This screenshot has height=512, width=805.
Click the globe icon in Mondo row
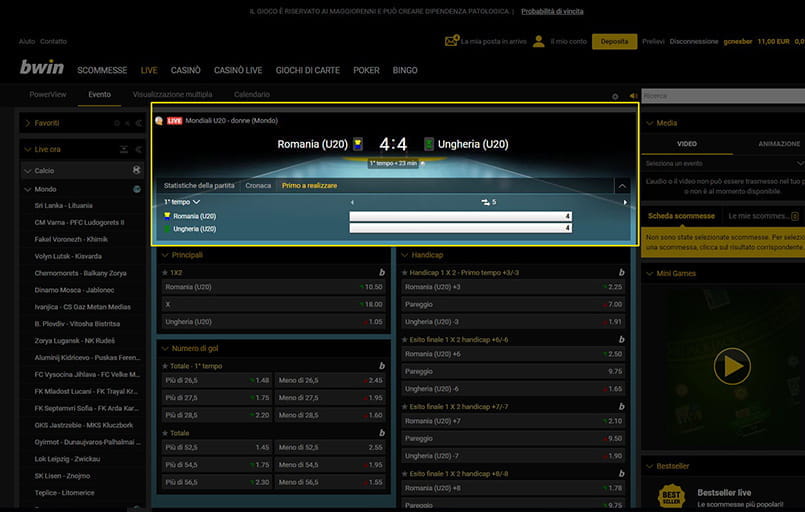point(137,189)
